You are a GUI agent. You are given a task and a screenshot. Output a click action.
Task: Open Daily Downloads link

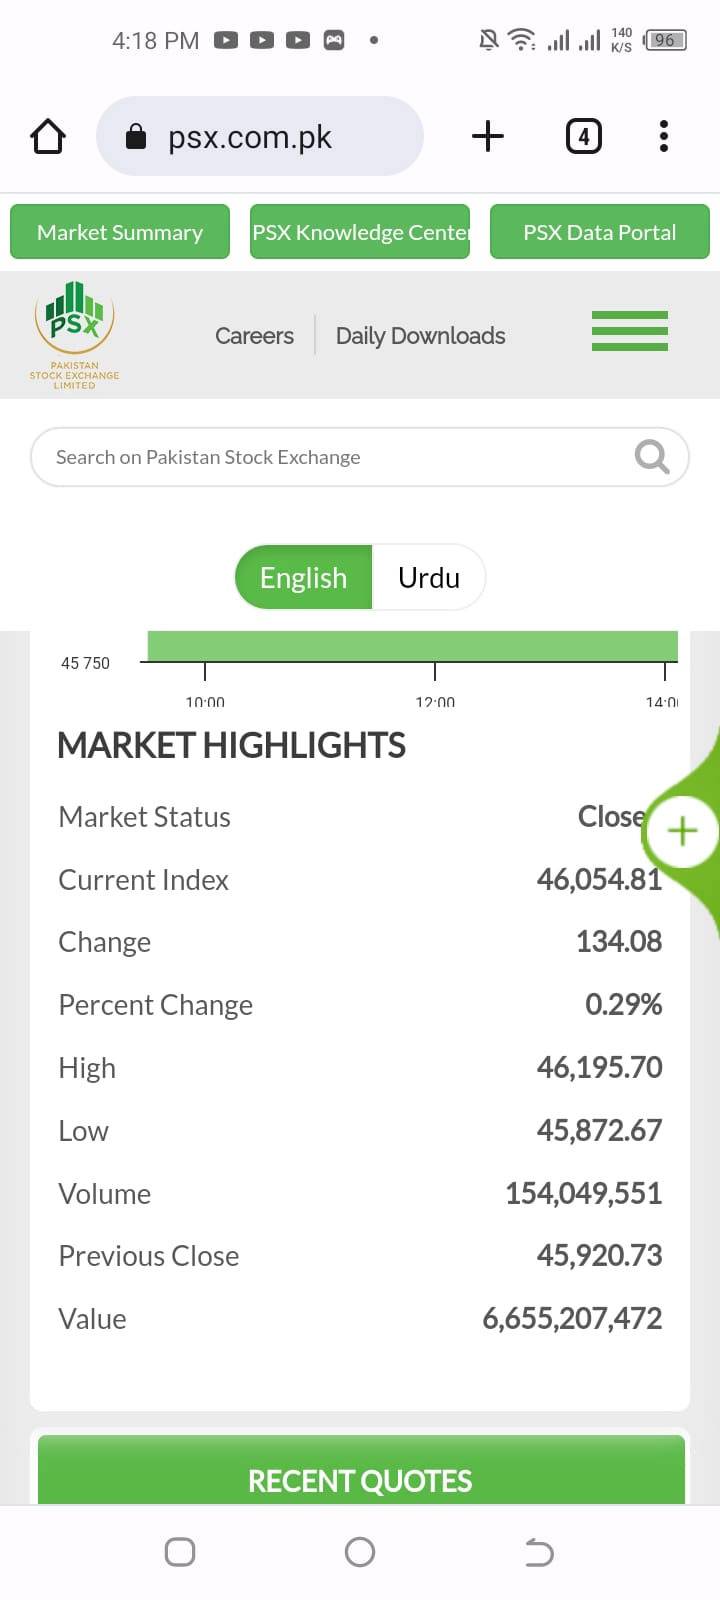pos(420,336)
